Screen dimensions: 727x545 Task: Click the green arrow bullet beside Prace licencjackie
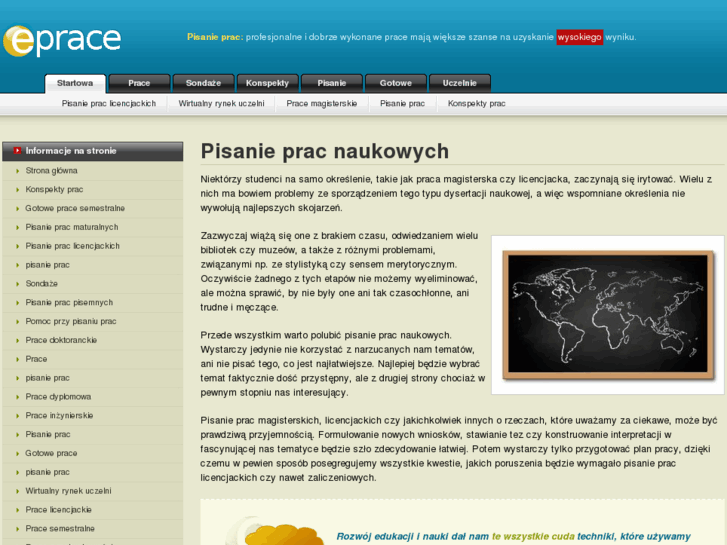[x=18, y=510]
